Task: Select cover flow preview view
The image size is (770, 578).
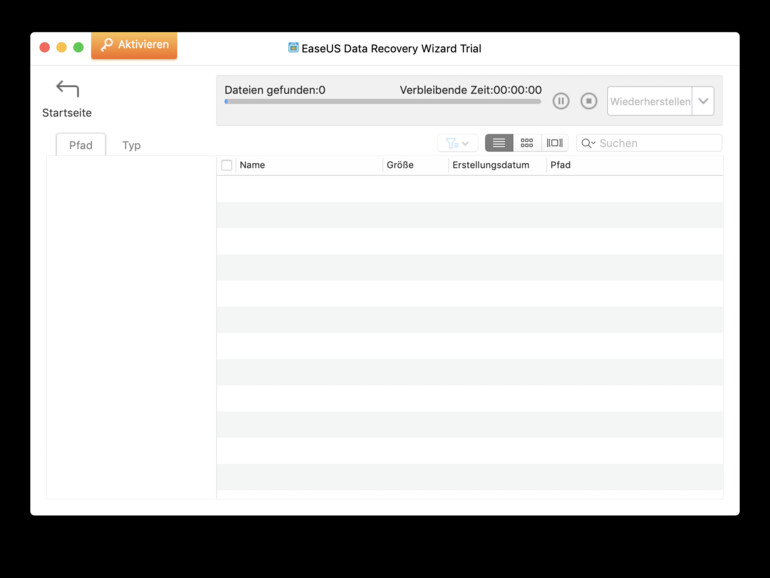Action: 555,143
